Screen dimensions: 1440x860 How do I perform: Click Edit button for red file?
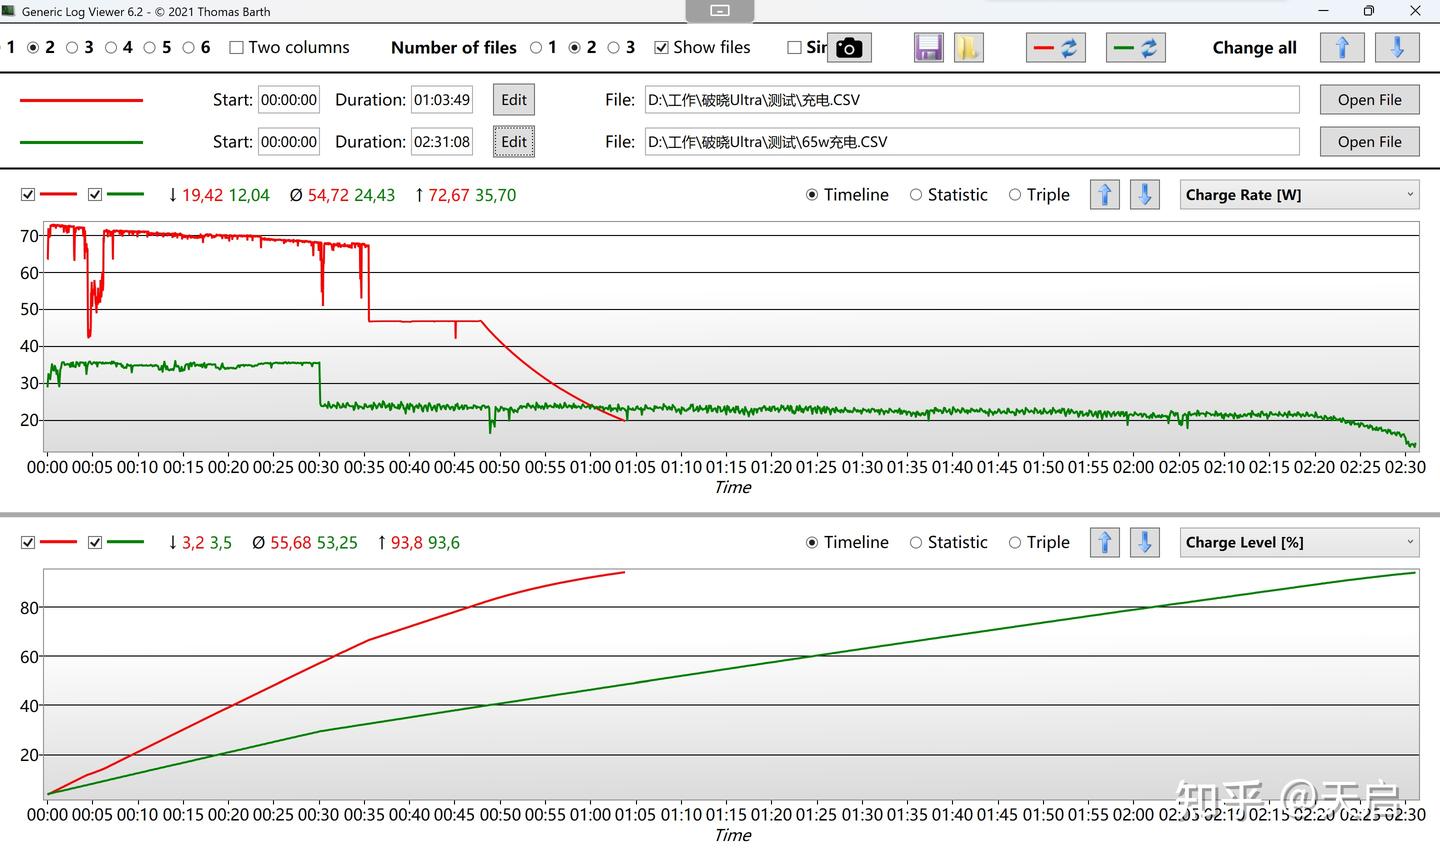[x=514, y=100]
